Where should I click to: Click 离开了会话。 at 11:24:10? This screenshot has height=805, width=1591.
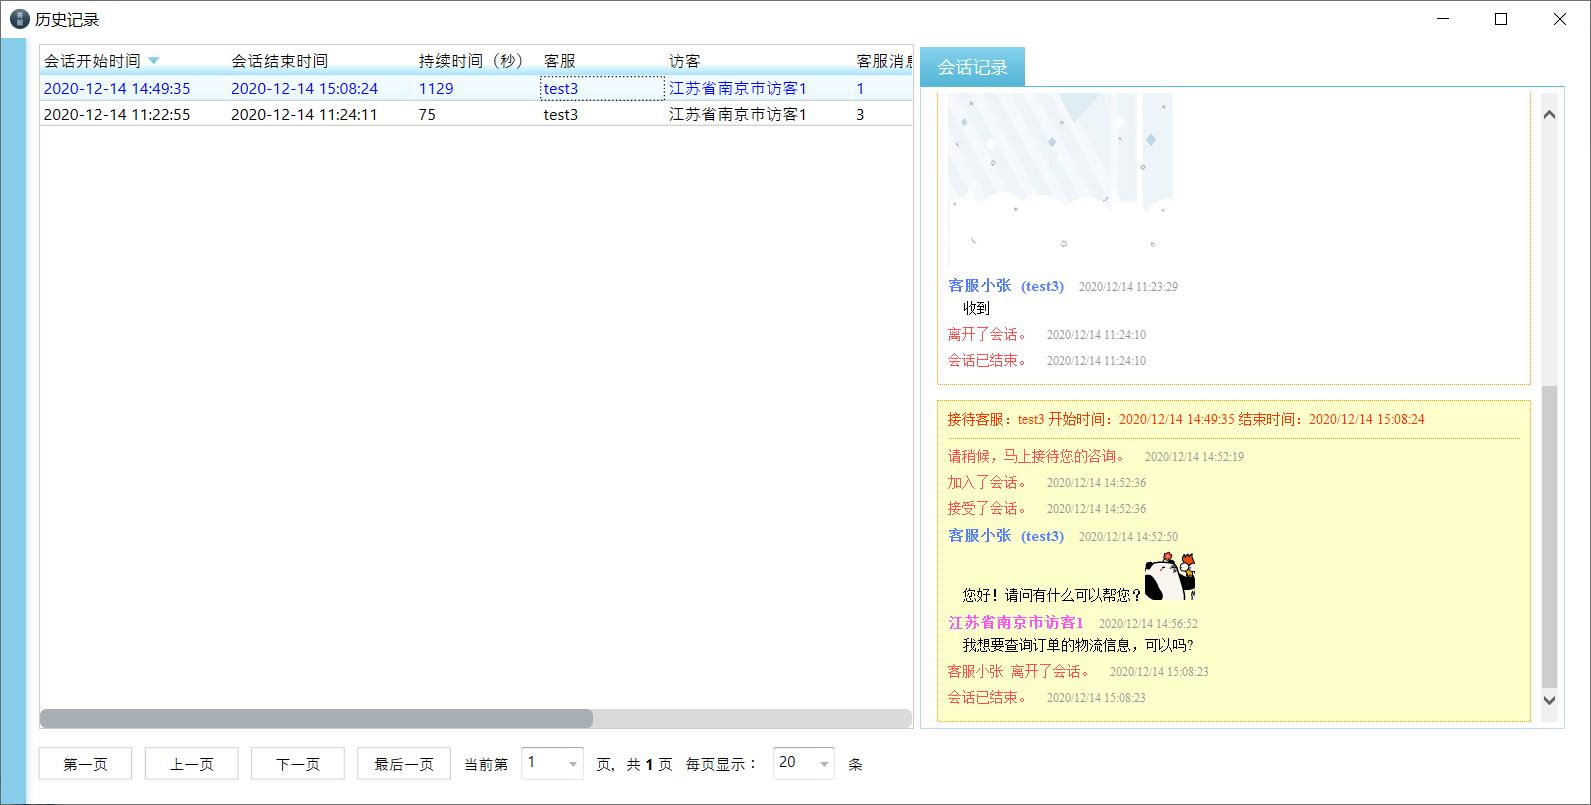pos(990,334)
